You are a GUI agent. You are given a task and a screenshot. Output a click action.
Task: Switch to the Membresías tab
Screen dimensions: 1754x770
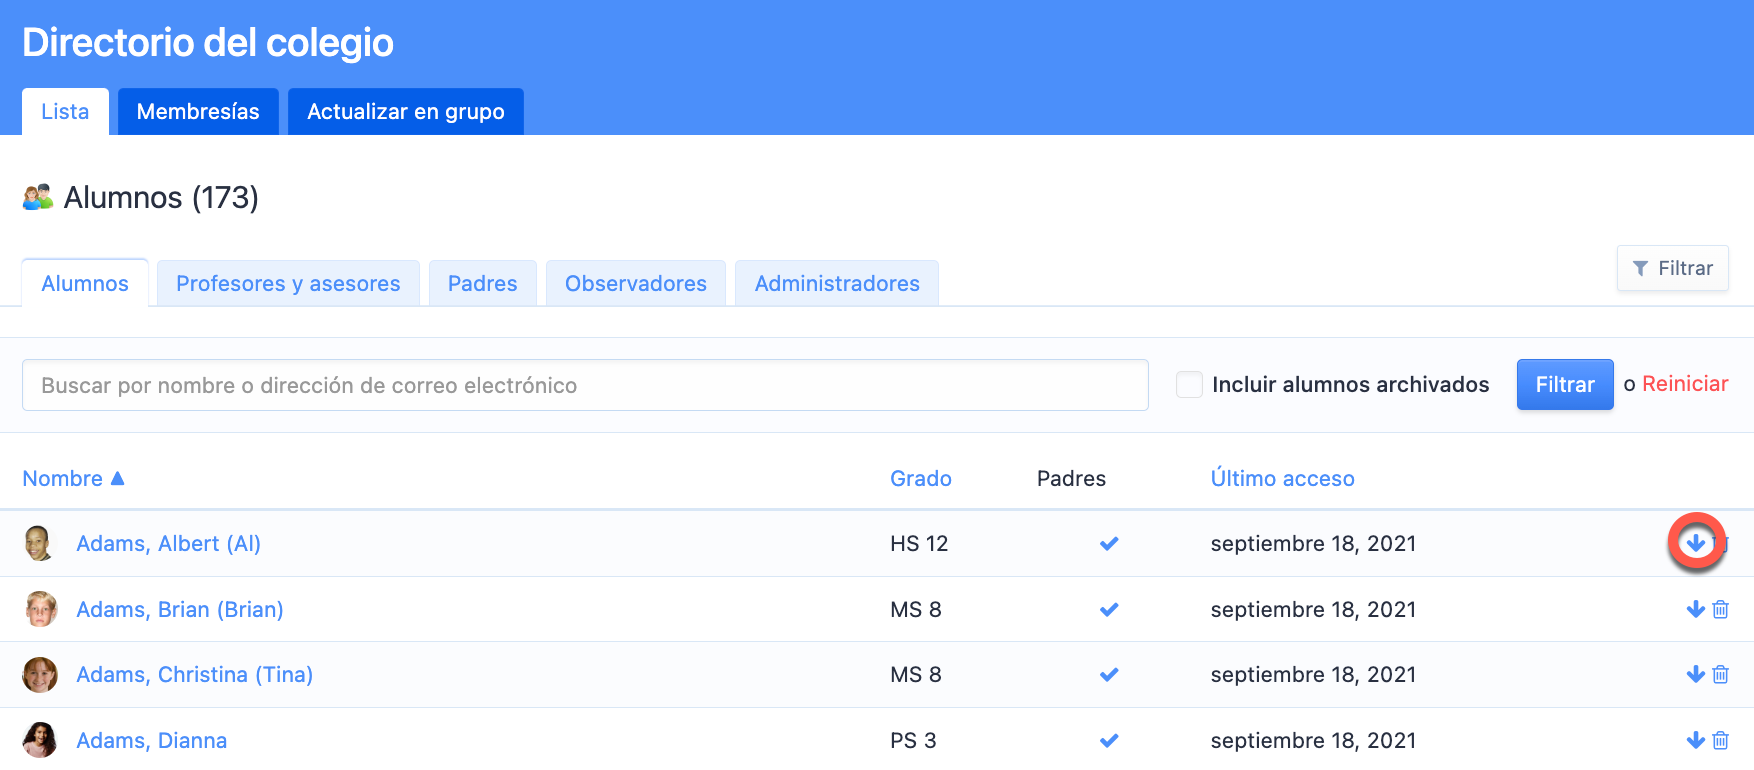tap(198, 112)
